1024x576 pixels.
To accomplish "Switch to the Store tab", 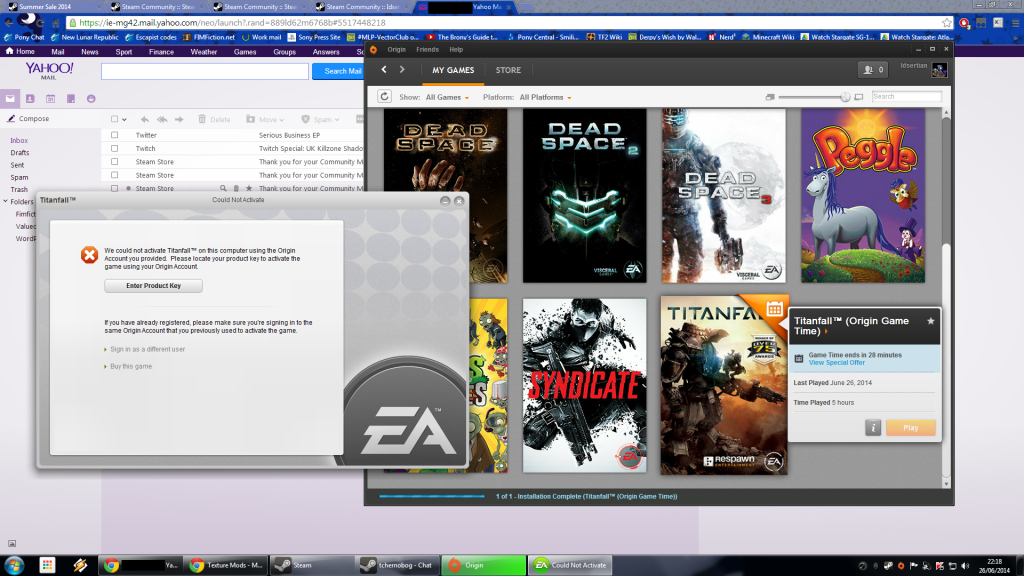I will [x=508, y=70].
